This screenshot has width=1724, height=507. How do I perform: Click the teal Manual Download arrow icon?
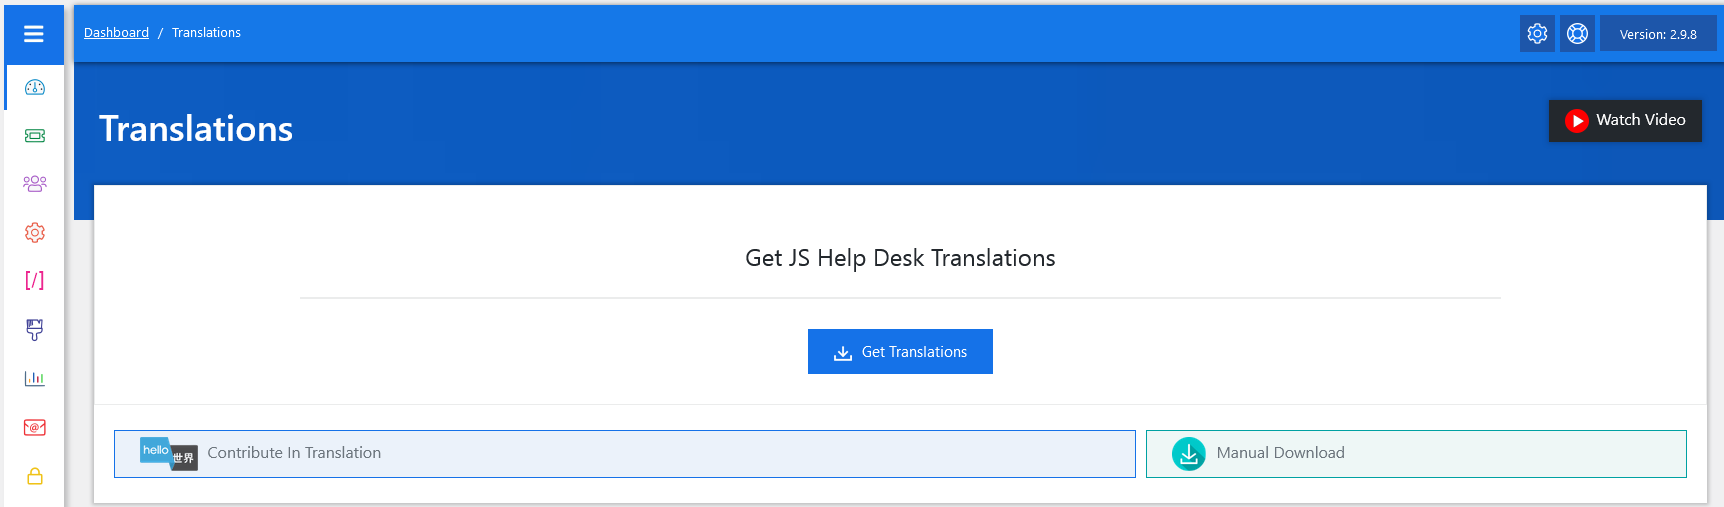point(1188,454)
